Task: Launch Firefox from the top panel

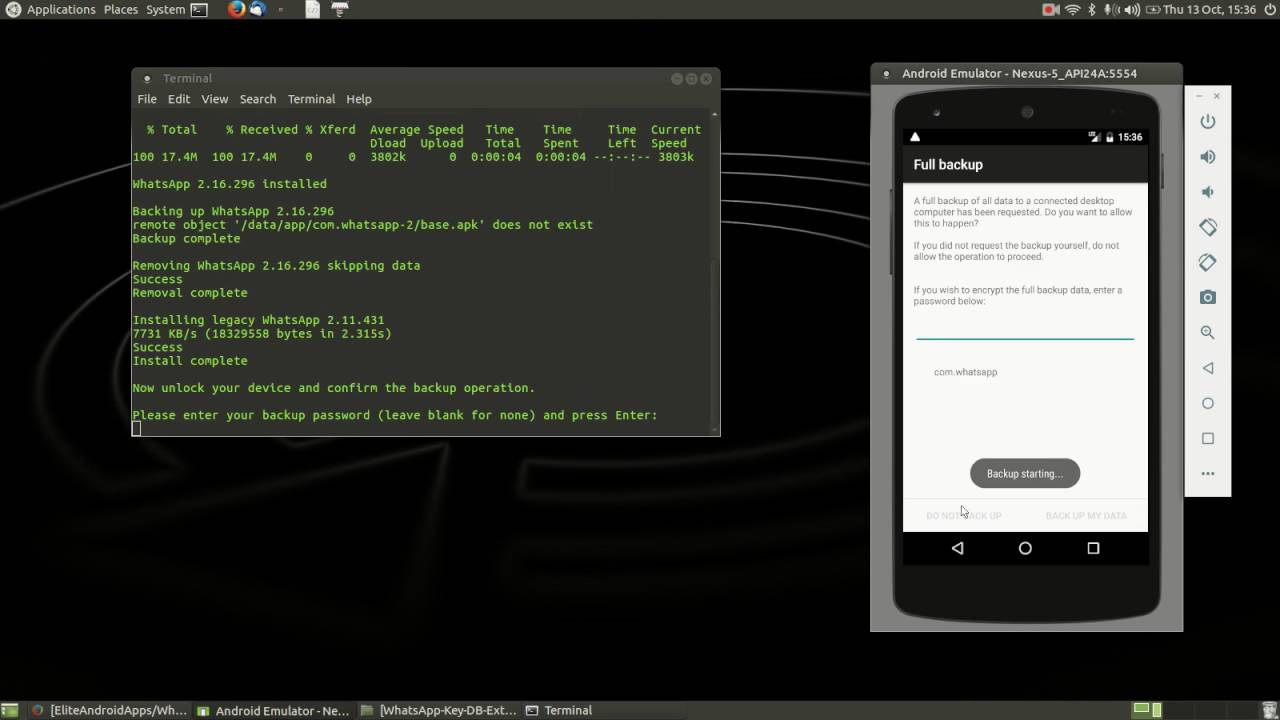Action: (x=236, y=9)
